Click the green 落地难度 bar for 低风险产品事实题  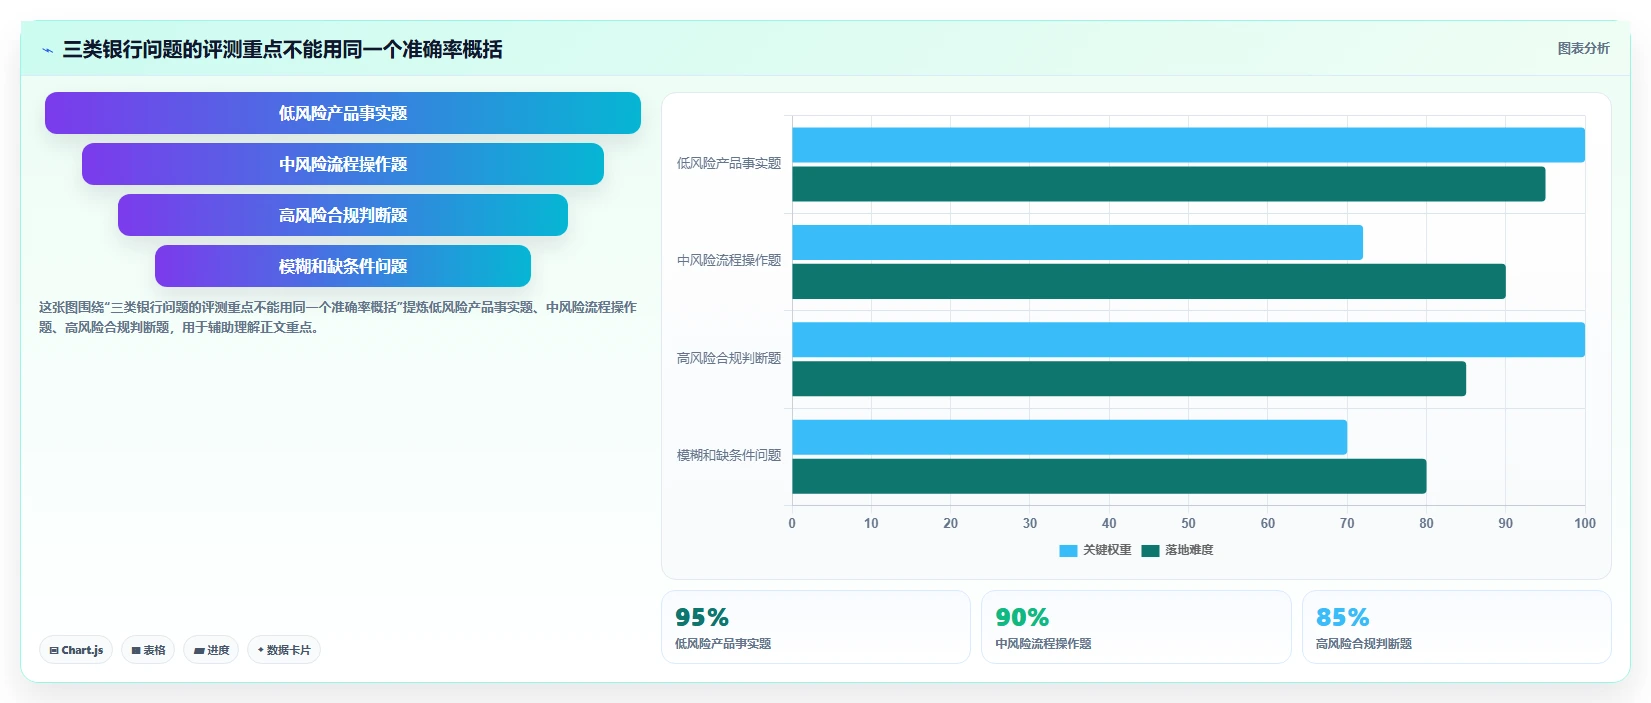pyautogui.click(x=1168, y=184)
